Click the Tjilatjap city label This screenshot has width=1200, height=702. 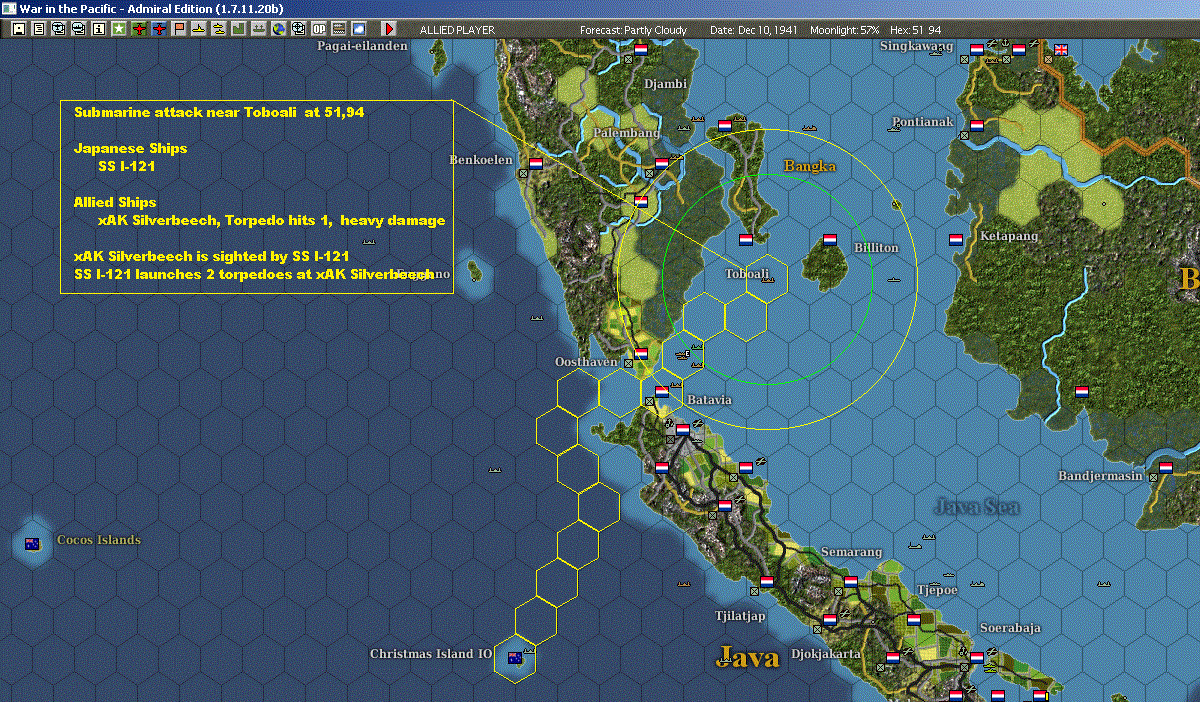click(x=740, y=616)
